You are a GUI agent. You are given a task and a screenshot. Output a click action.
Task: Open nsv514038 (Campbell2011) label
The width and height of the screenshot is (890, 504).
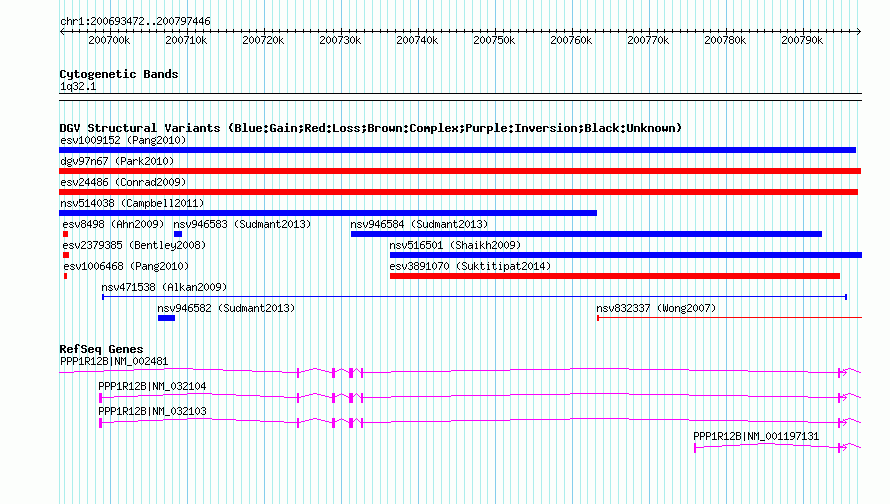point(132,203)
